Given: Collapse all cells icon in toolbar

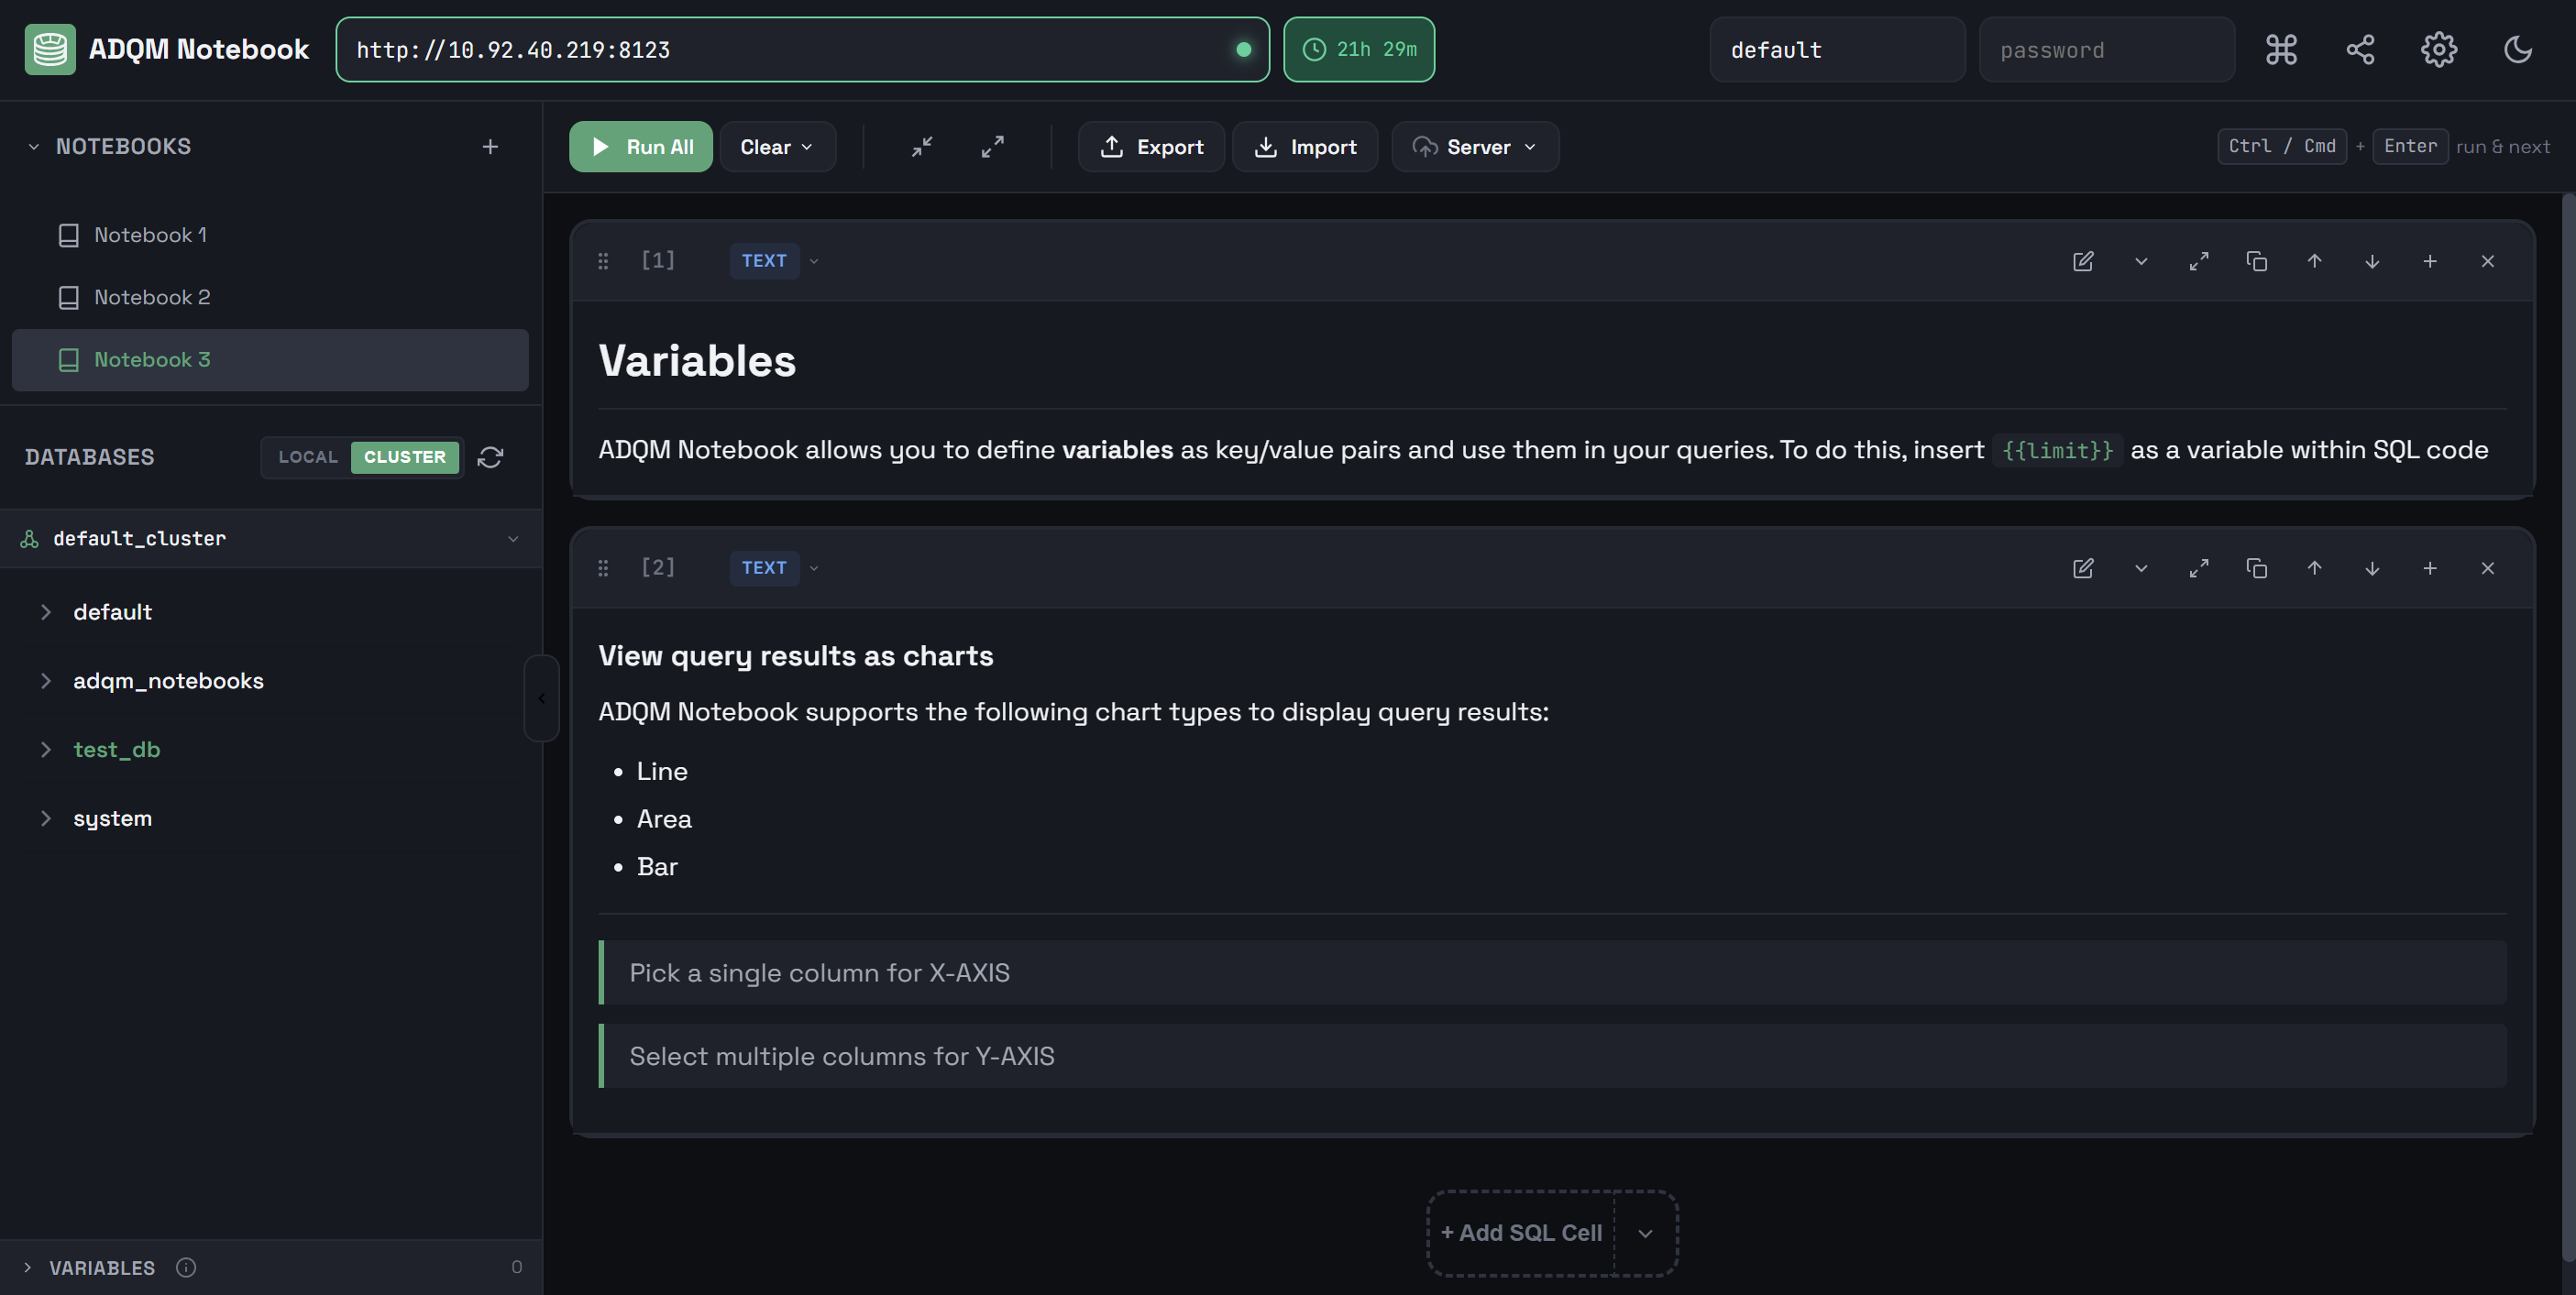Looking at the screenshot, I should click(x=922, y=147).
